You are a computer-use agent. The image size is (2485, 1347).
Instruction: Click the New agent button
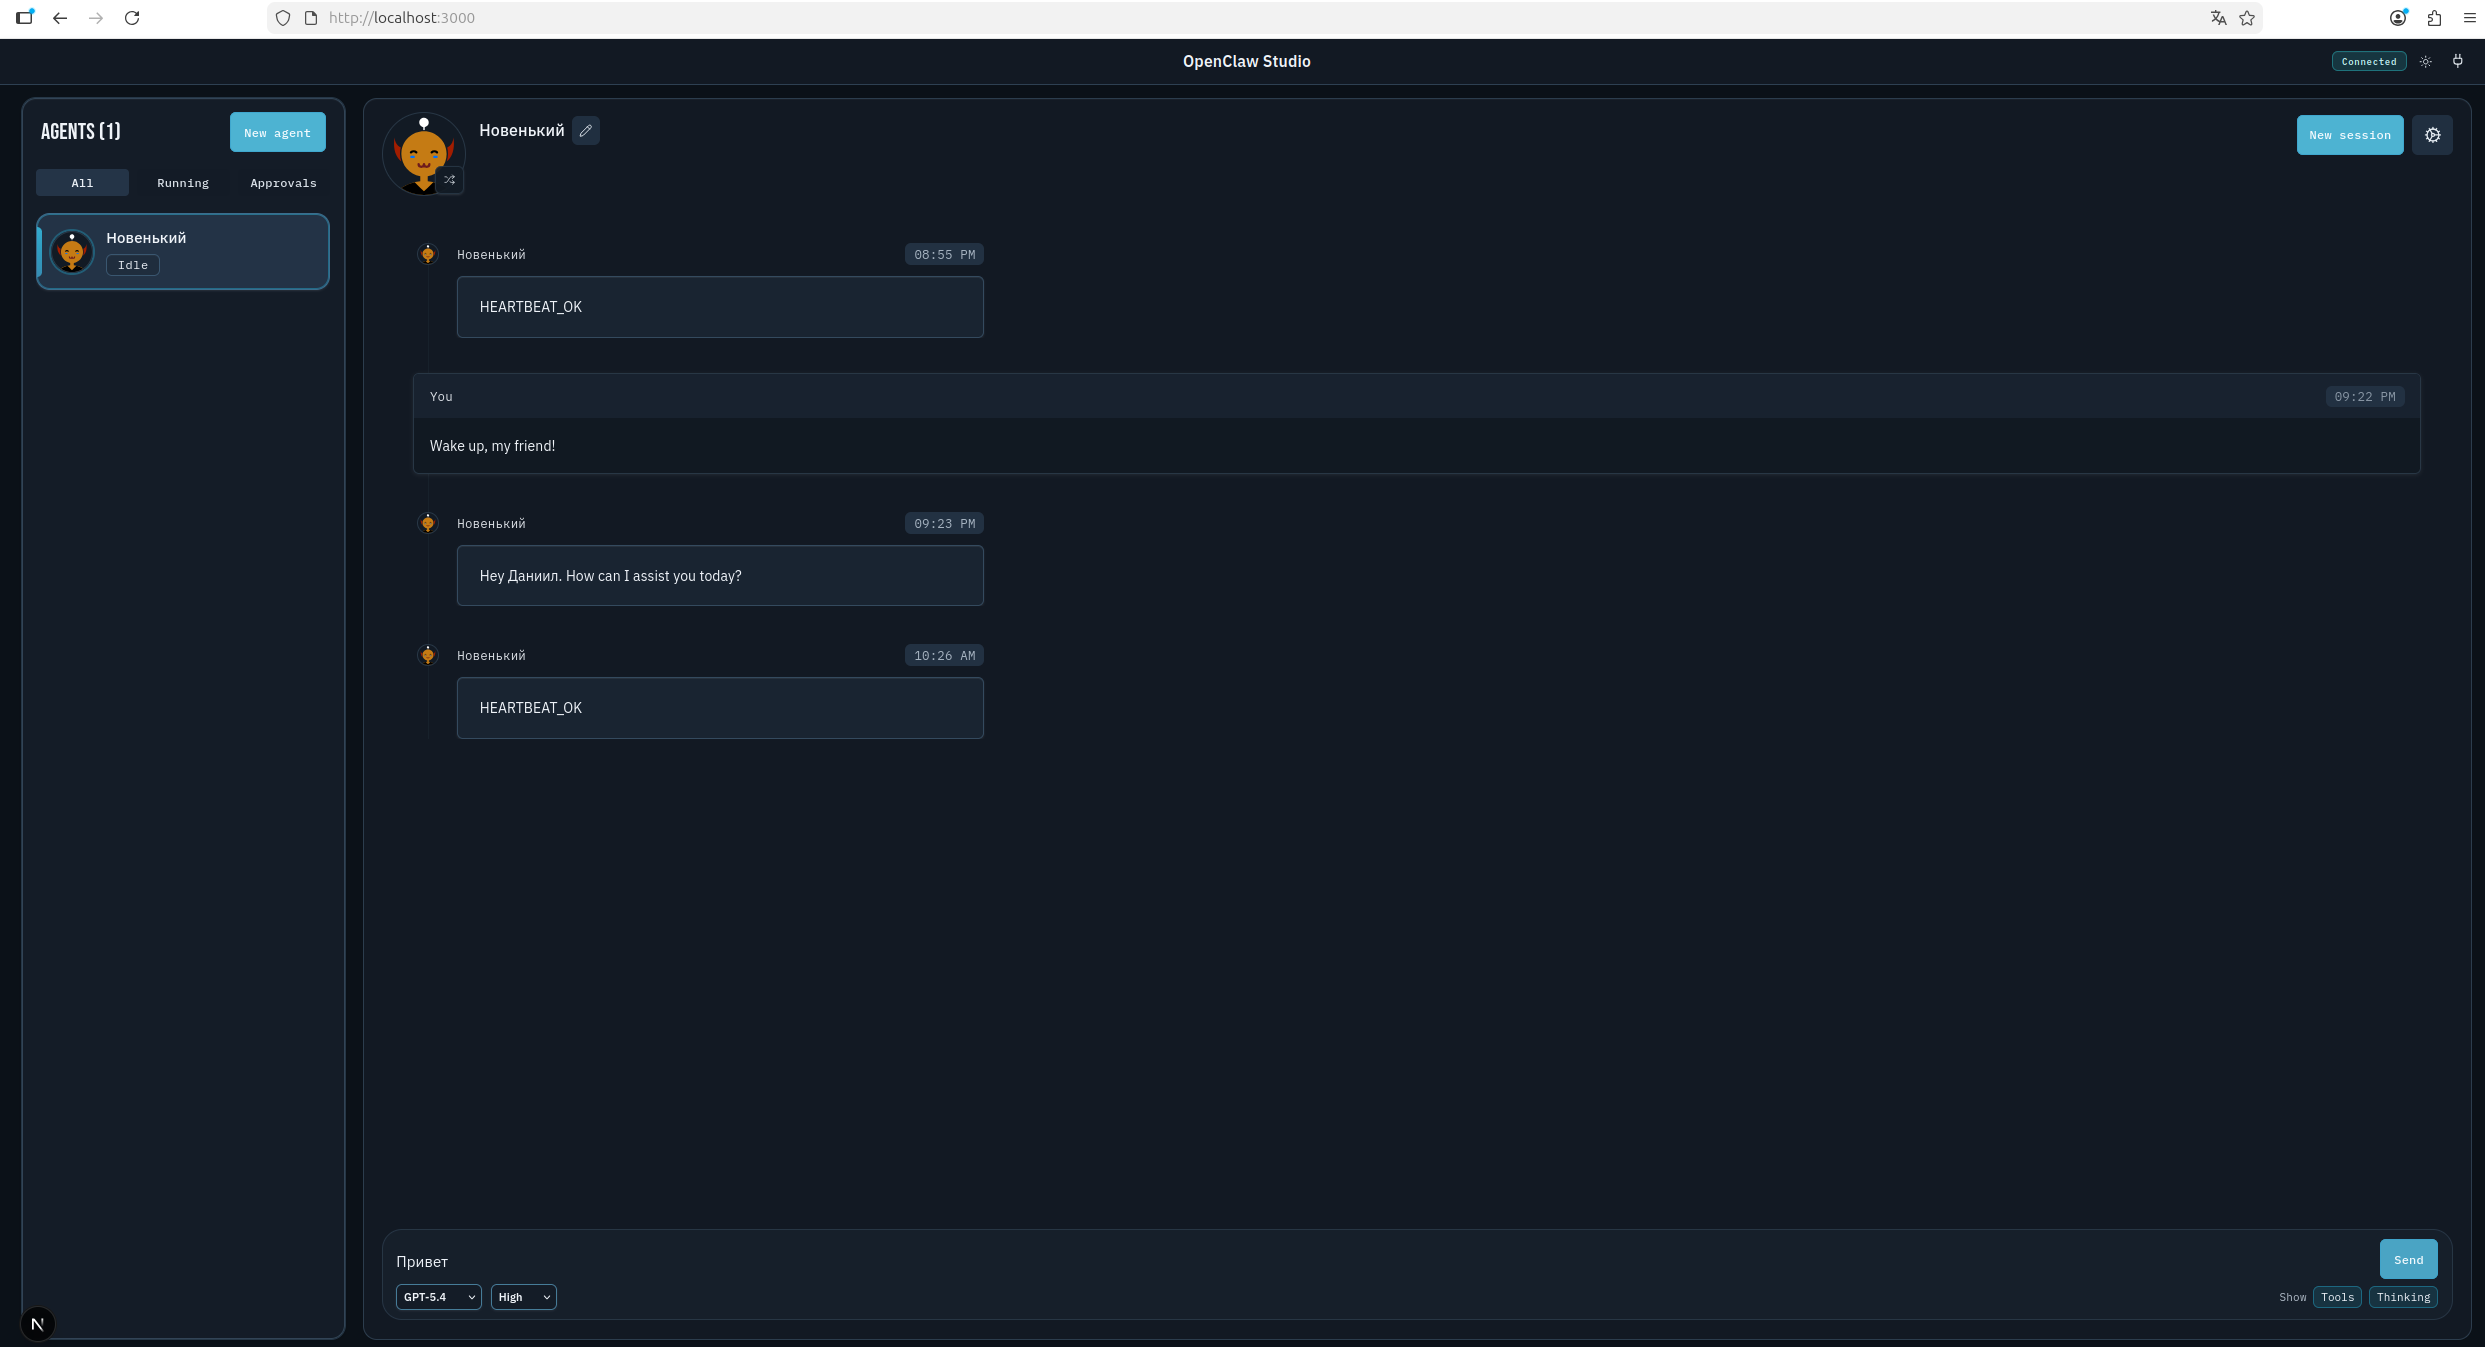point(277,133)
